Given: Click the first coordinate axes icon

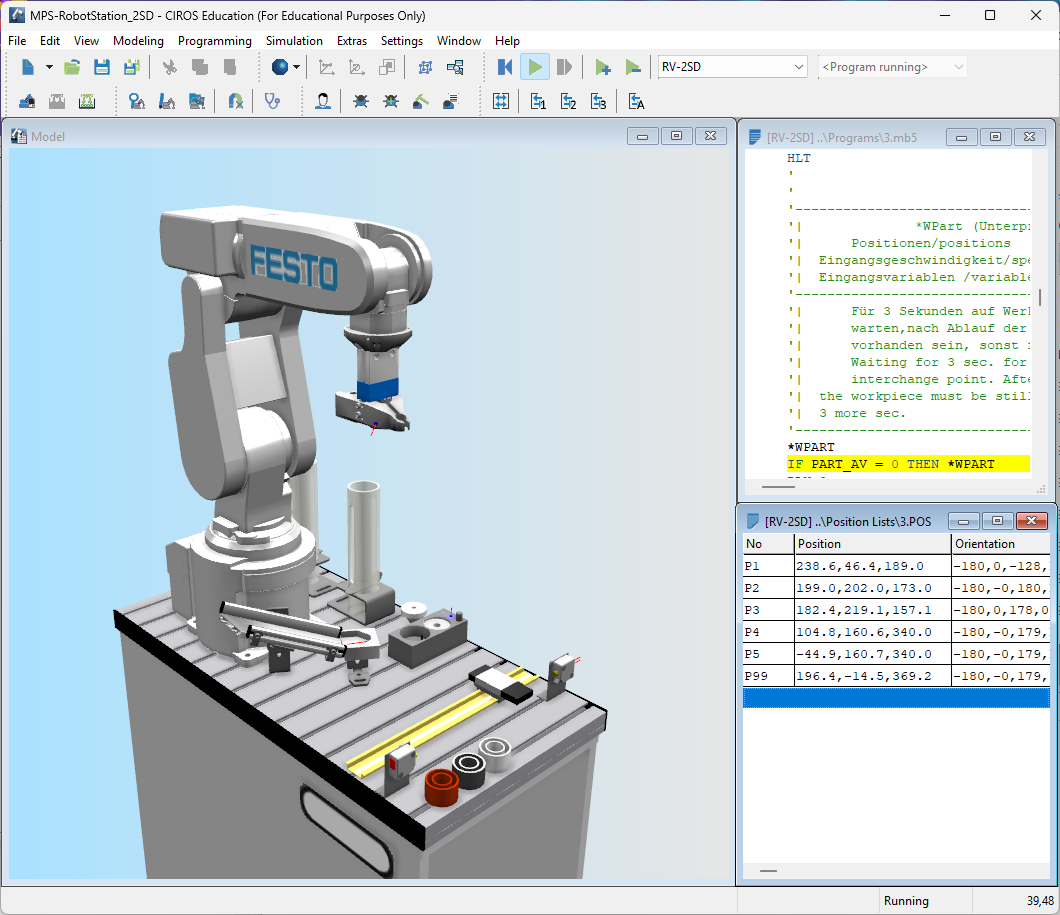Looking at the screenshot, I should pos(327,67).
